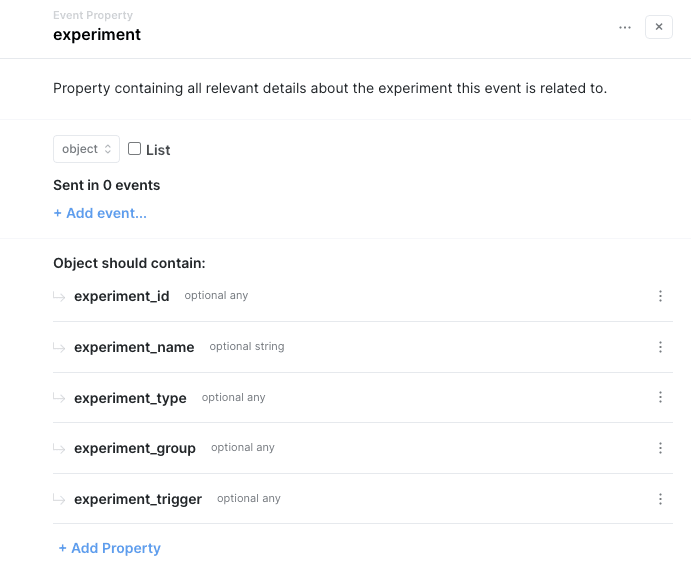Close the experiment property panel
Image resolution: width=691 pixels, height=581 pixels.
[659, 27]
